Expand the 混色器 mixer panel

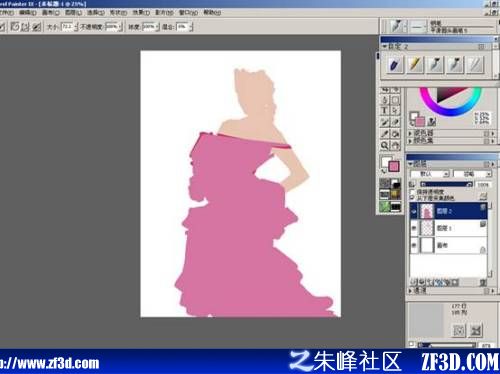[x=410, y=133]
